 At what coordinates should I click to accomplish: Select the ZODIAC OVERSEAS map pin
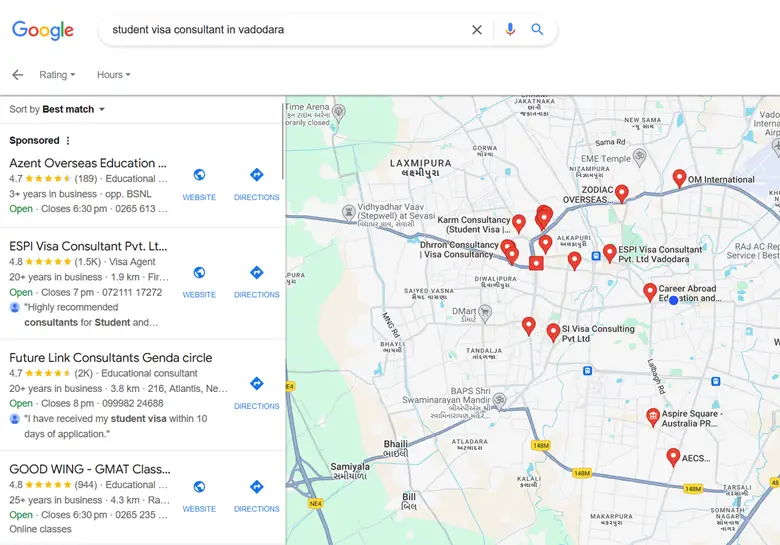click(x=621, y=193)
